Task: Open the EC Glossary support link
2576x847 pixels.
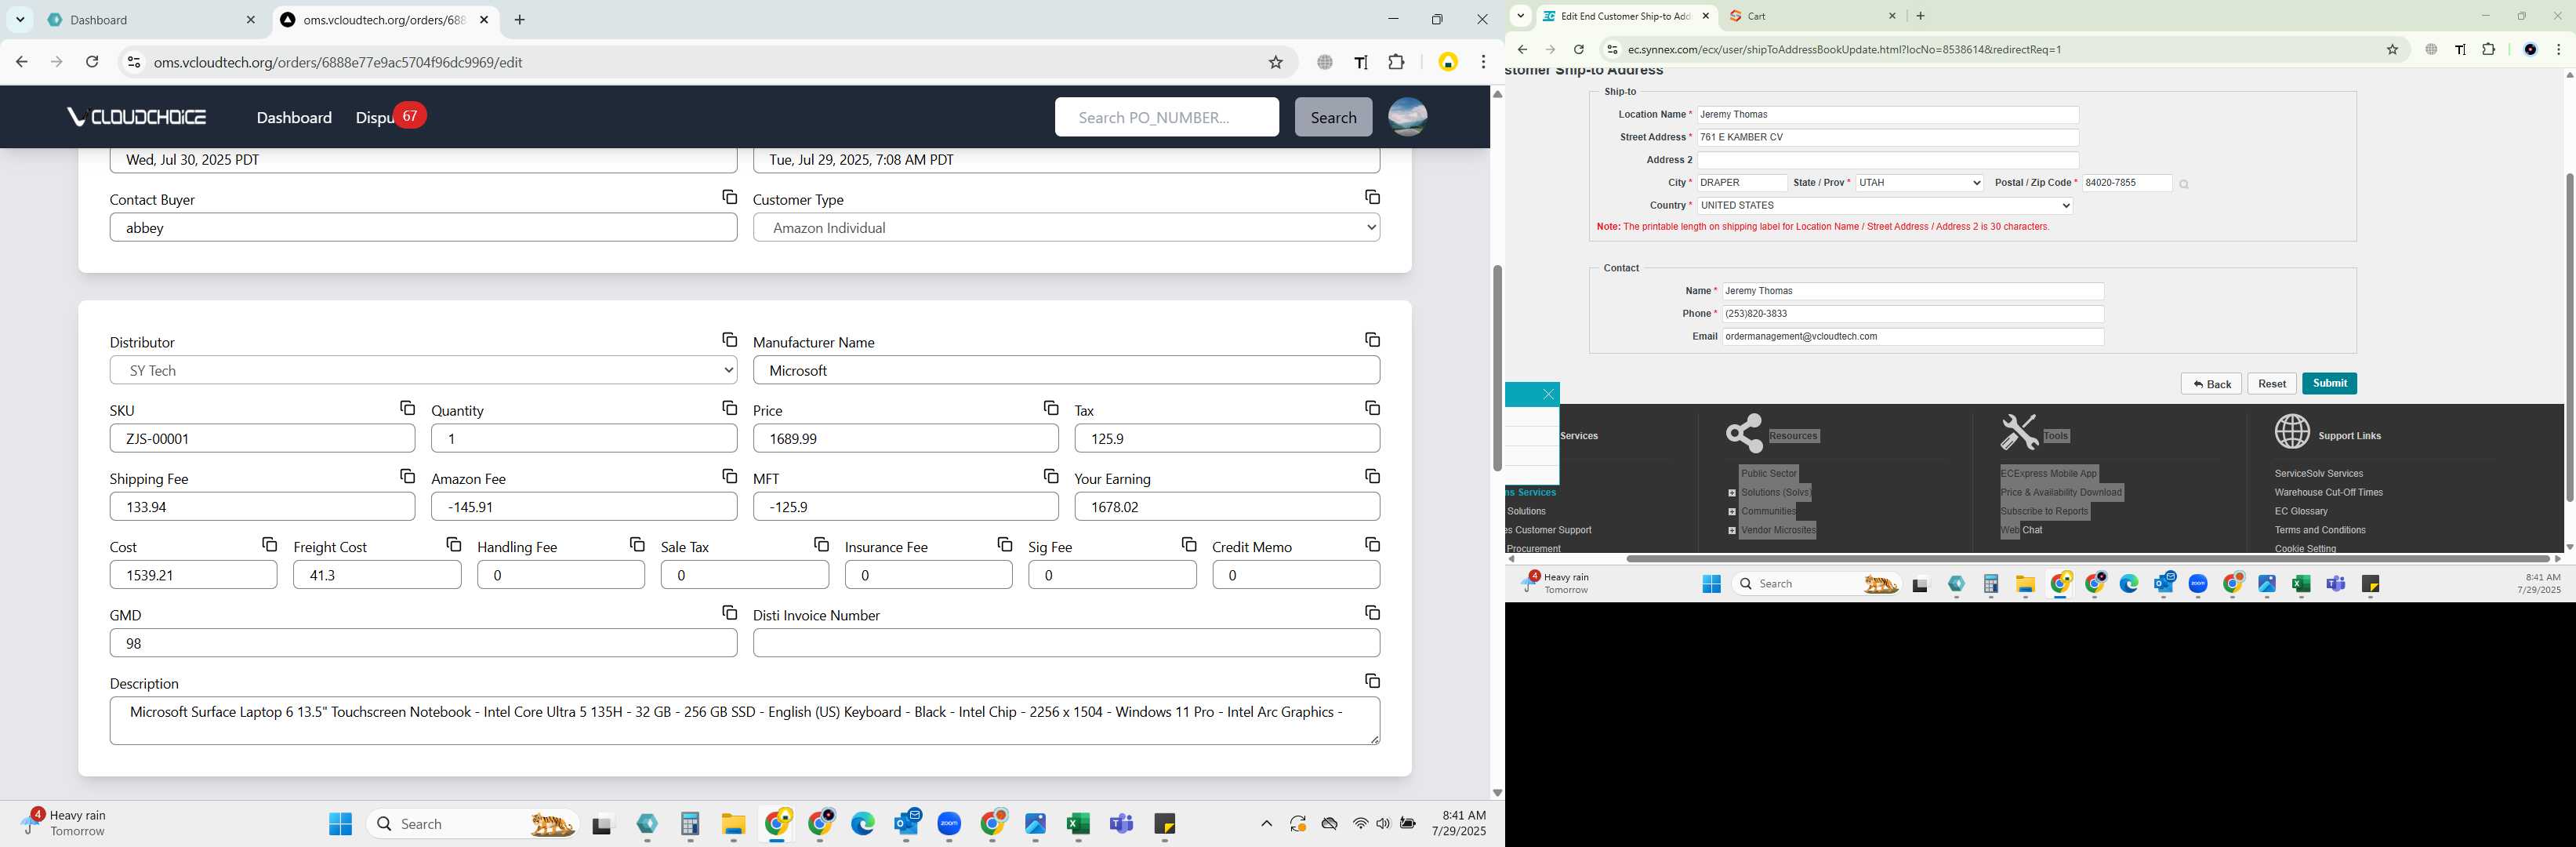Action: click(2301, 511)
